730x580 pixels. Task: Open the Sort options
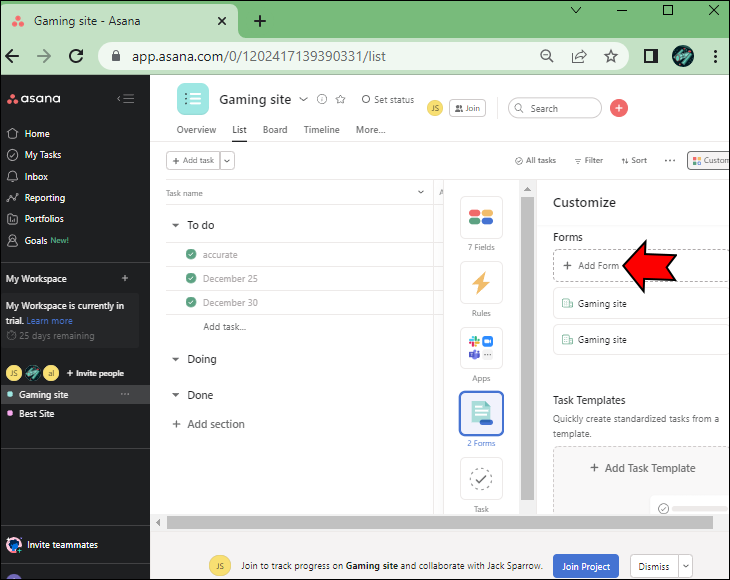coord(634,160)
